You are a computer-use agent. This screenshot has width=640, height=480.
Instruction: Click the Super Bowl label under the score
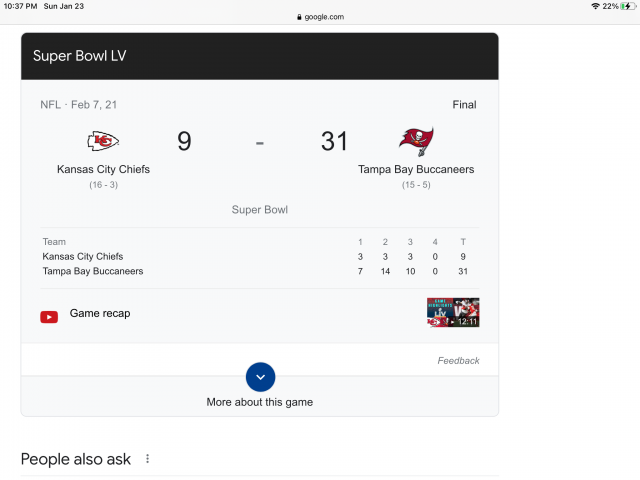(x=260, y=210)
